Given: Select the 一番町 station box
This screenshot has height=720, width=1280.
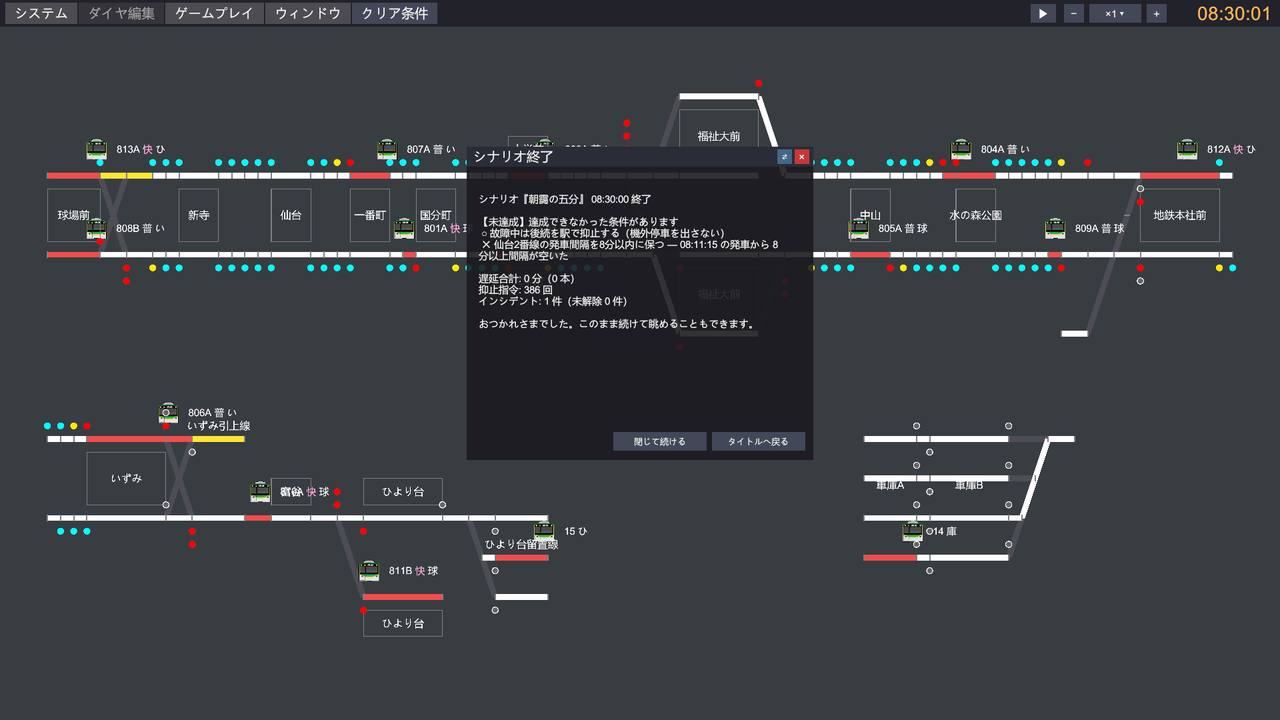Looking at the screenshot, I should click(x=370, y=215).
